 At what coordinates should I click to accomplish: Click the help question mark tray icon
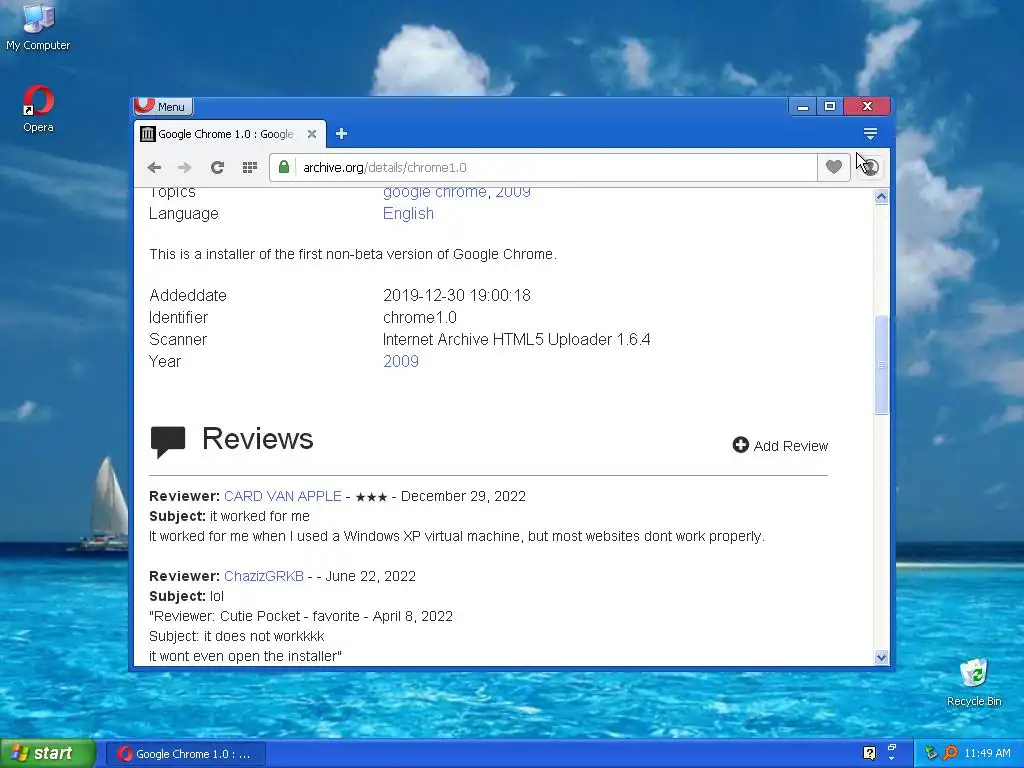(869, 754)
